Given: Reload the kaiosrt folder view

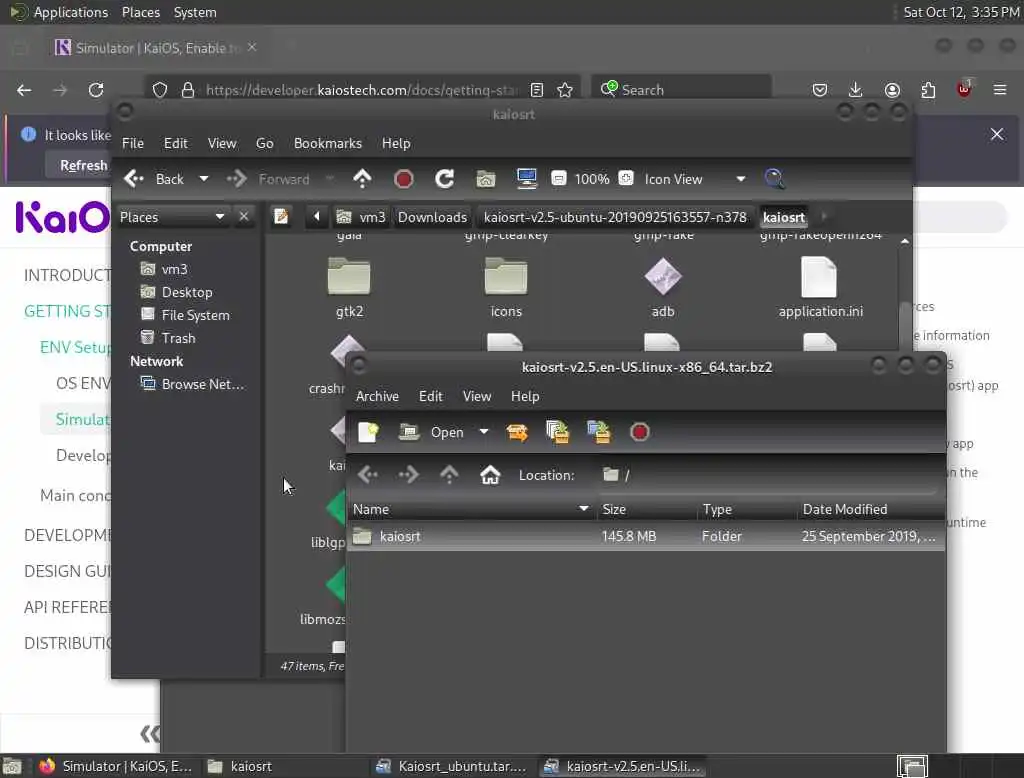Looking at the screenshot, I should 445,178.
